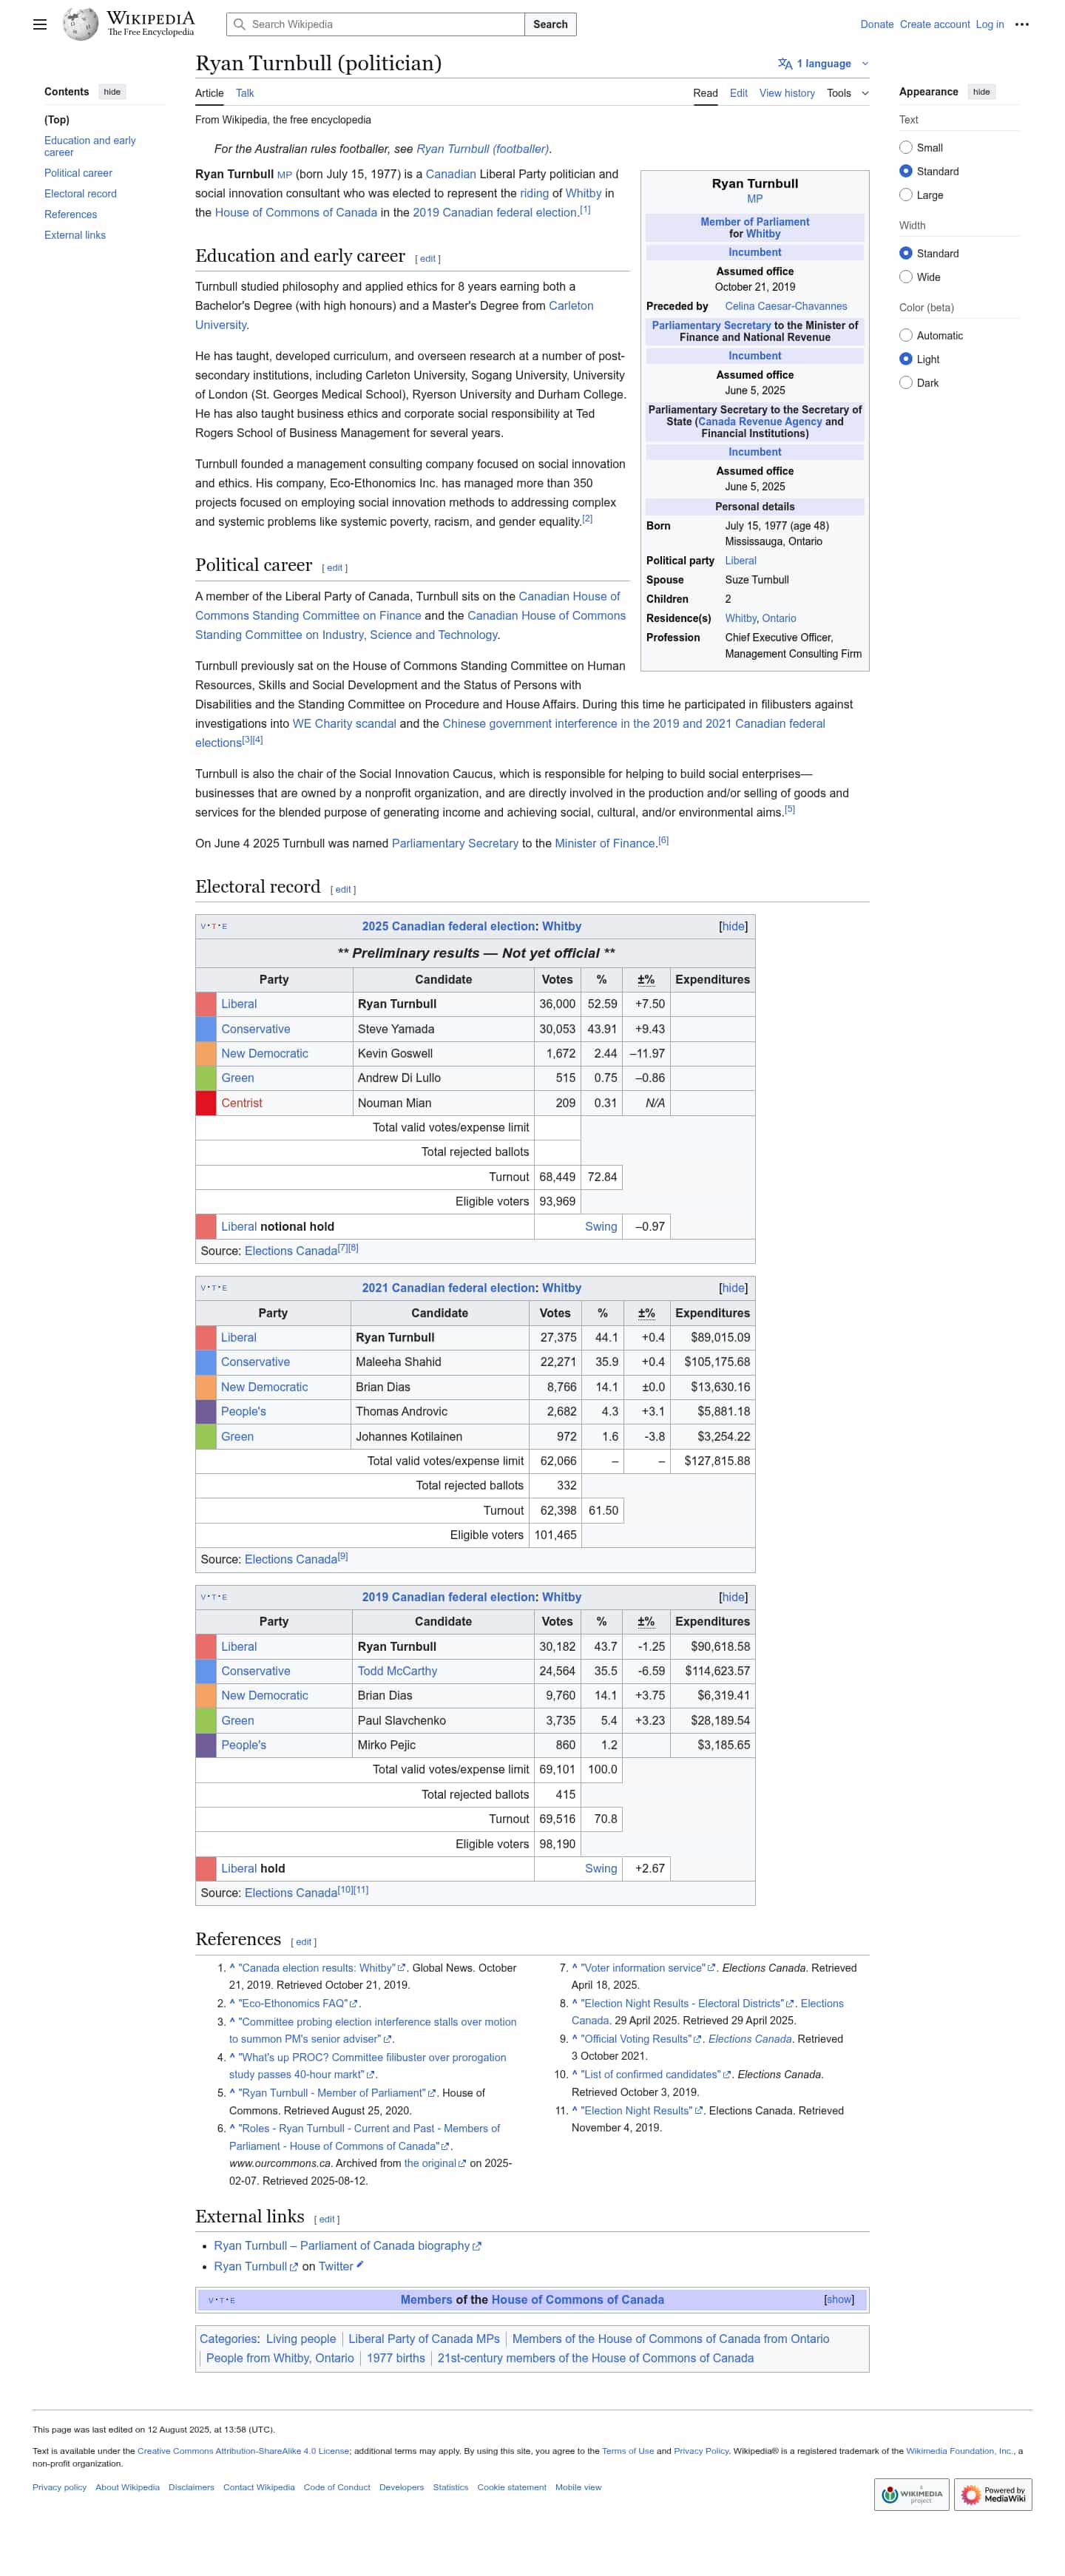This screenshot has height=2576, width=1065.
Task: Select Automatic color mode
Action: 905,335
